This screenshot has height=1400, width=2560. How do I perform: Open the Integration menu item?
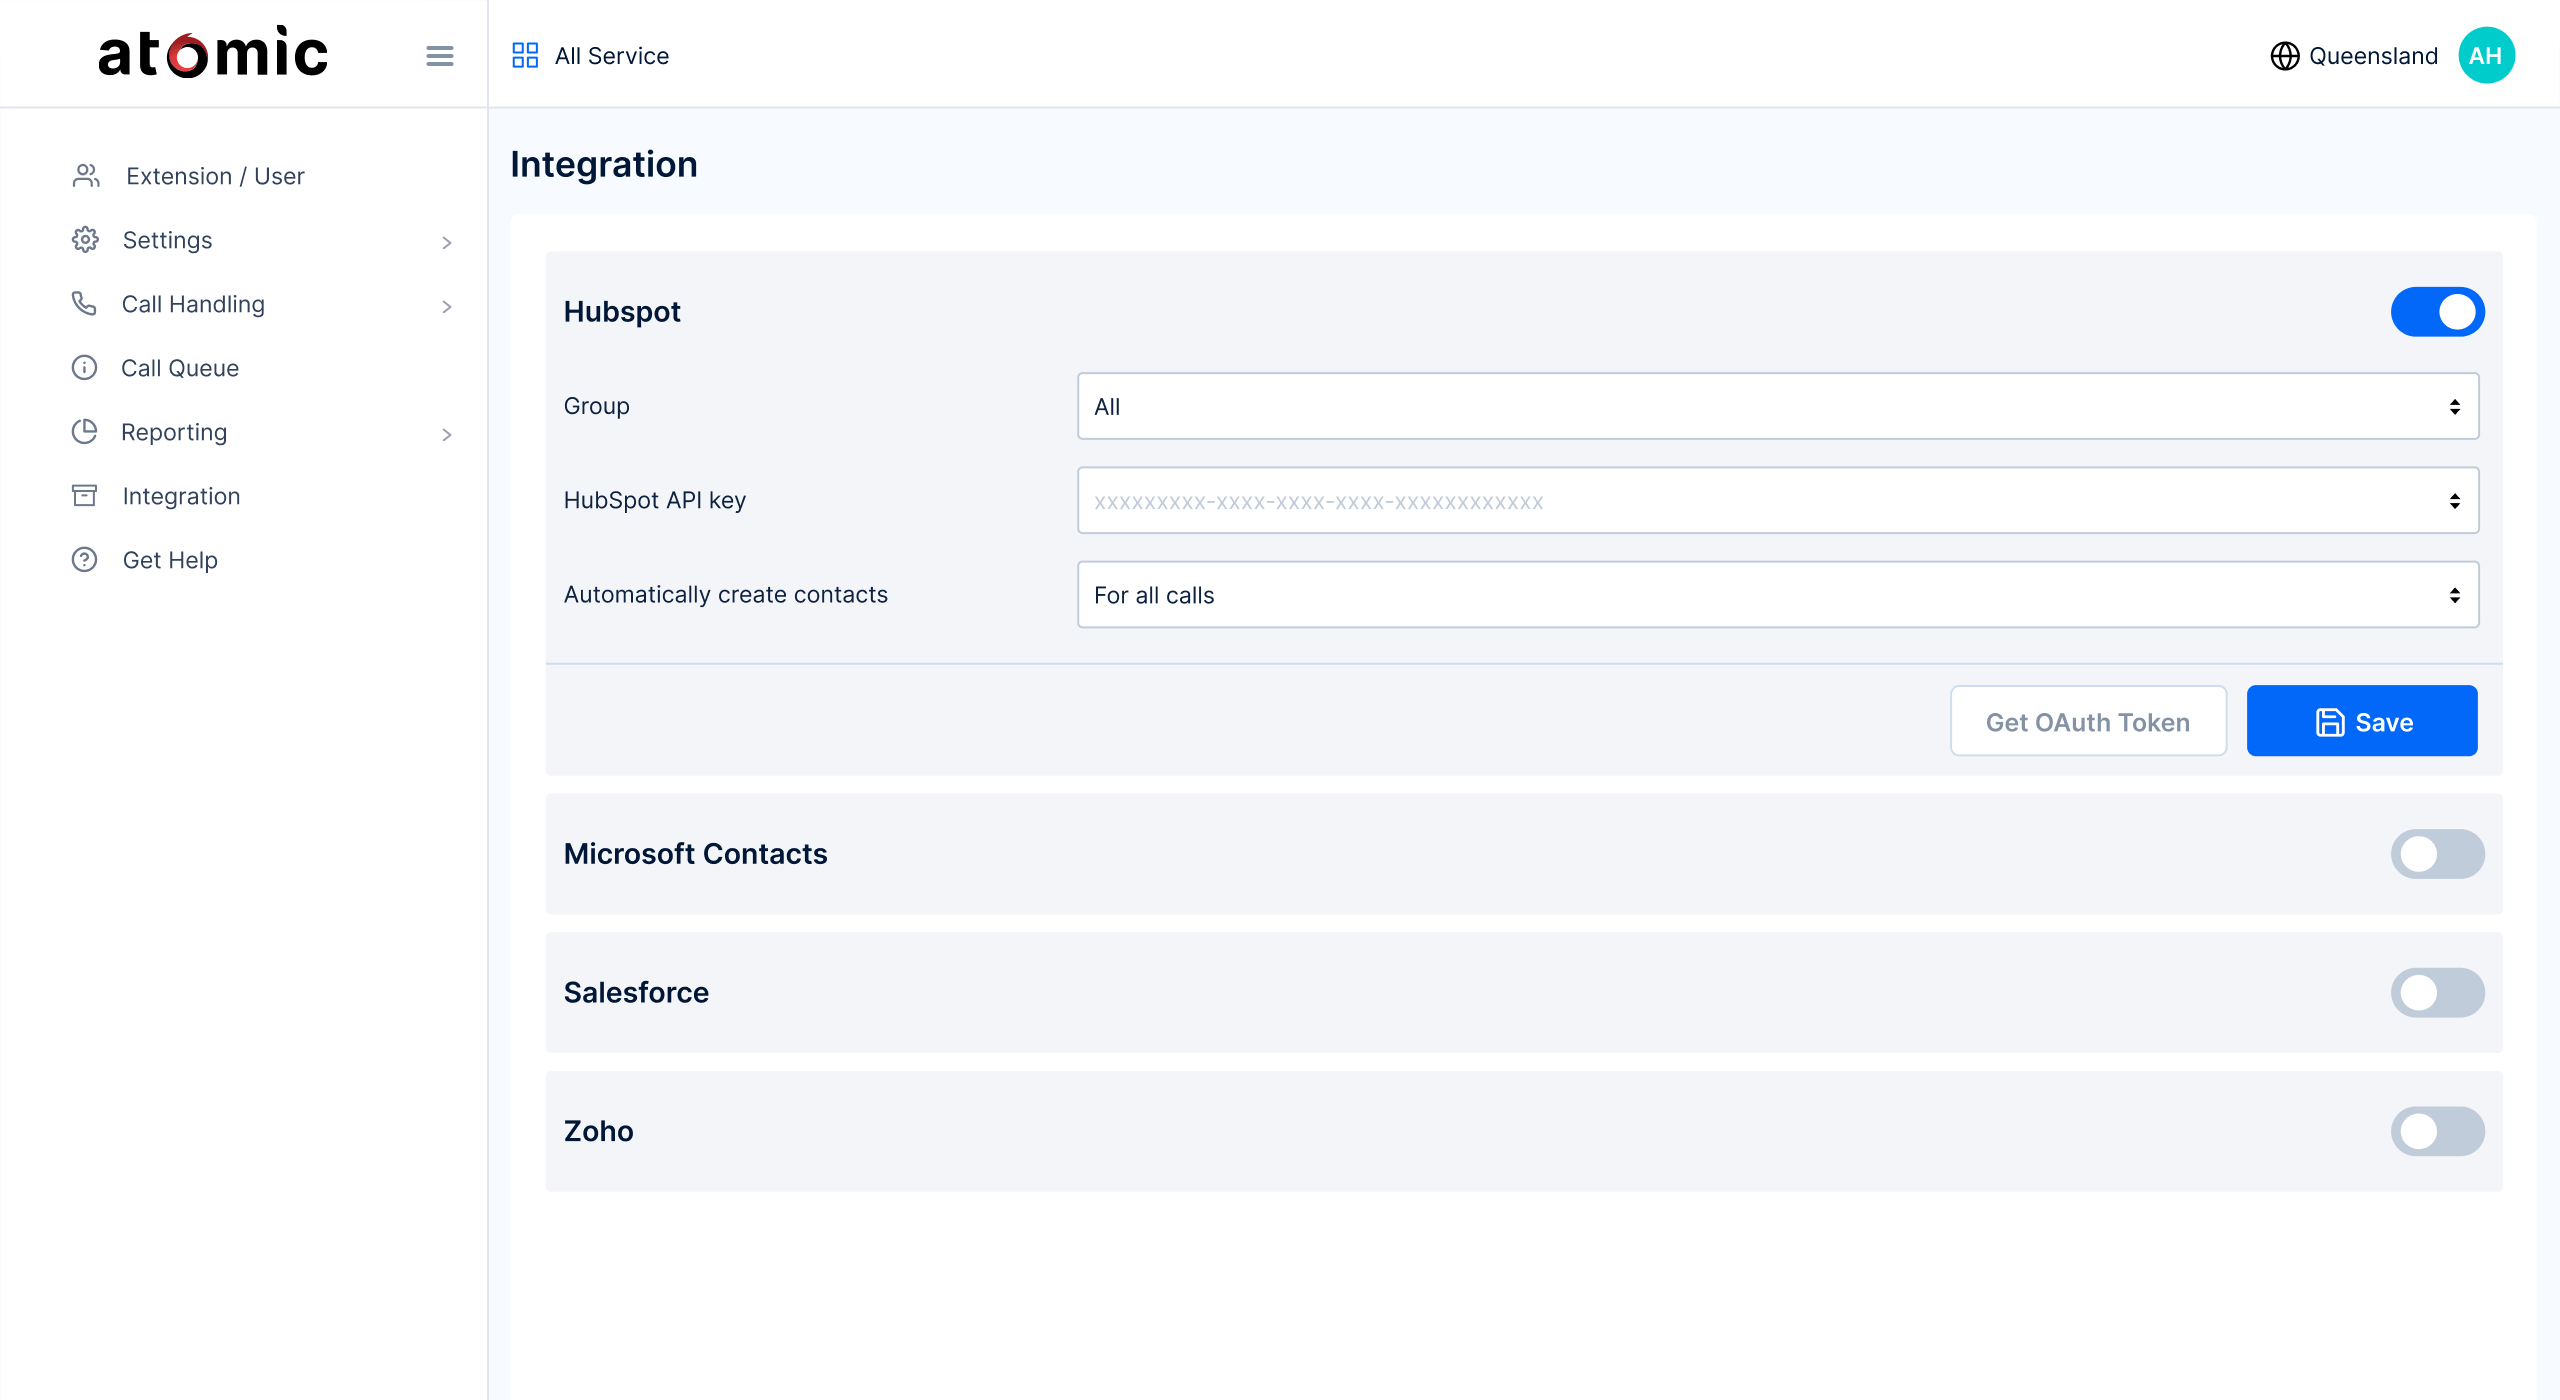[181, 496]
